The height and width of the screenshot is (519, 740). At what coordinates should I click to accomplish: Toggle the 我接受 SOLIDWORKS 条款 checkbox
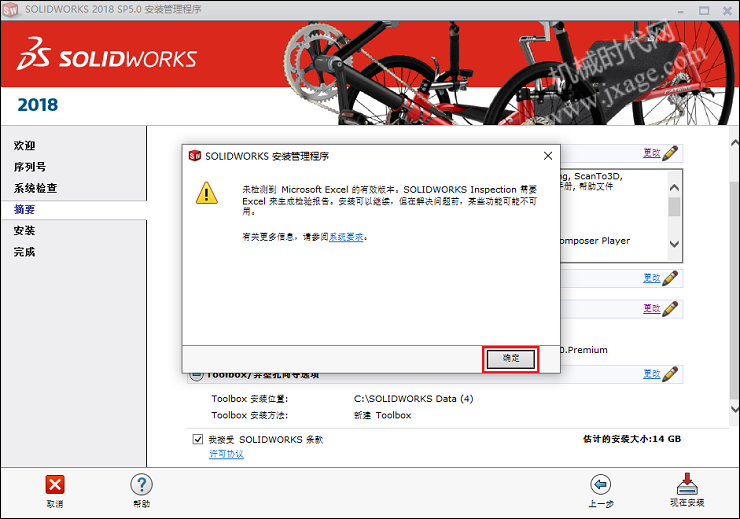[198, 439]
